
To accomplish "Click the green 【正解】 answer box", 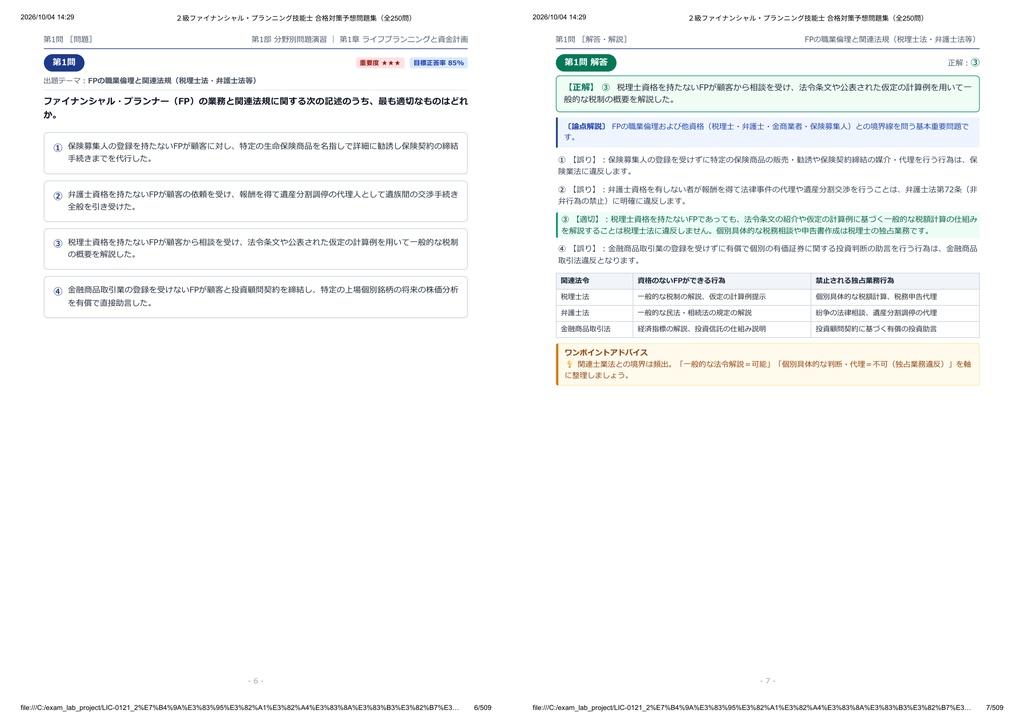I will click(767, 93).
